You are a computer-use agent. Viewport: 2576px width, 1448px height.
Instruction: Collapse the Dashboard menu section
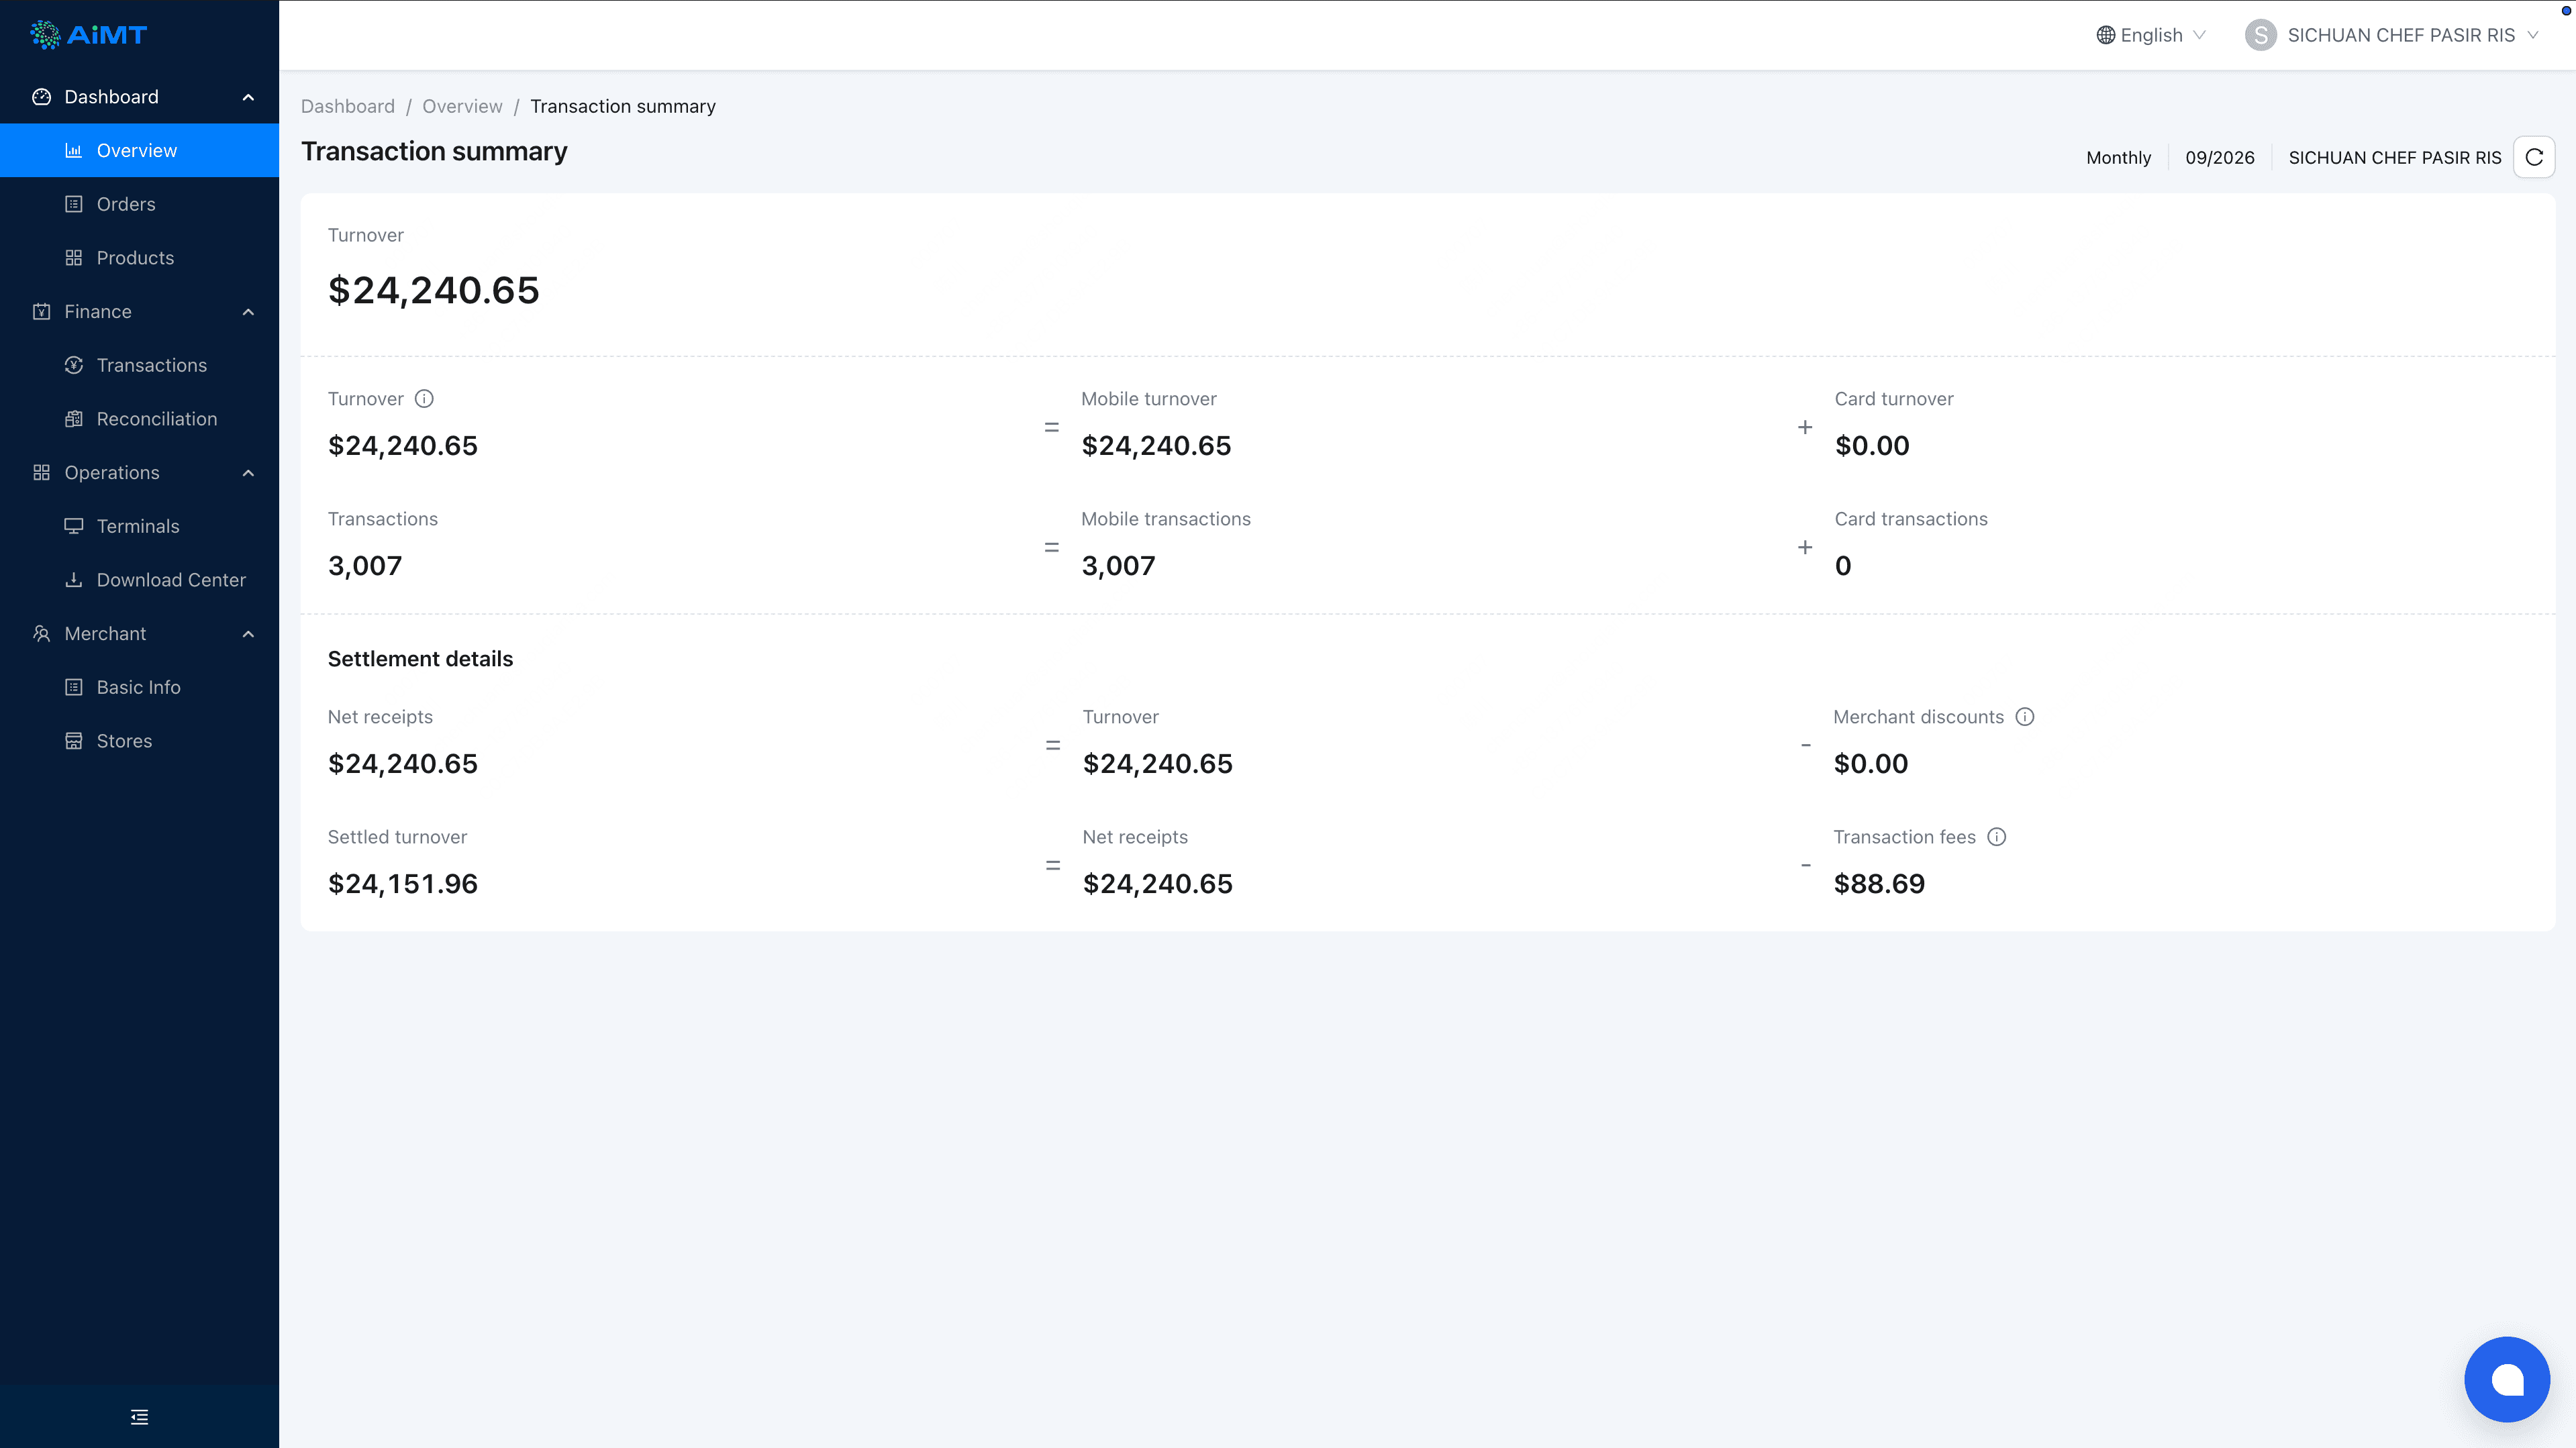248,97
